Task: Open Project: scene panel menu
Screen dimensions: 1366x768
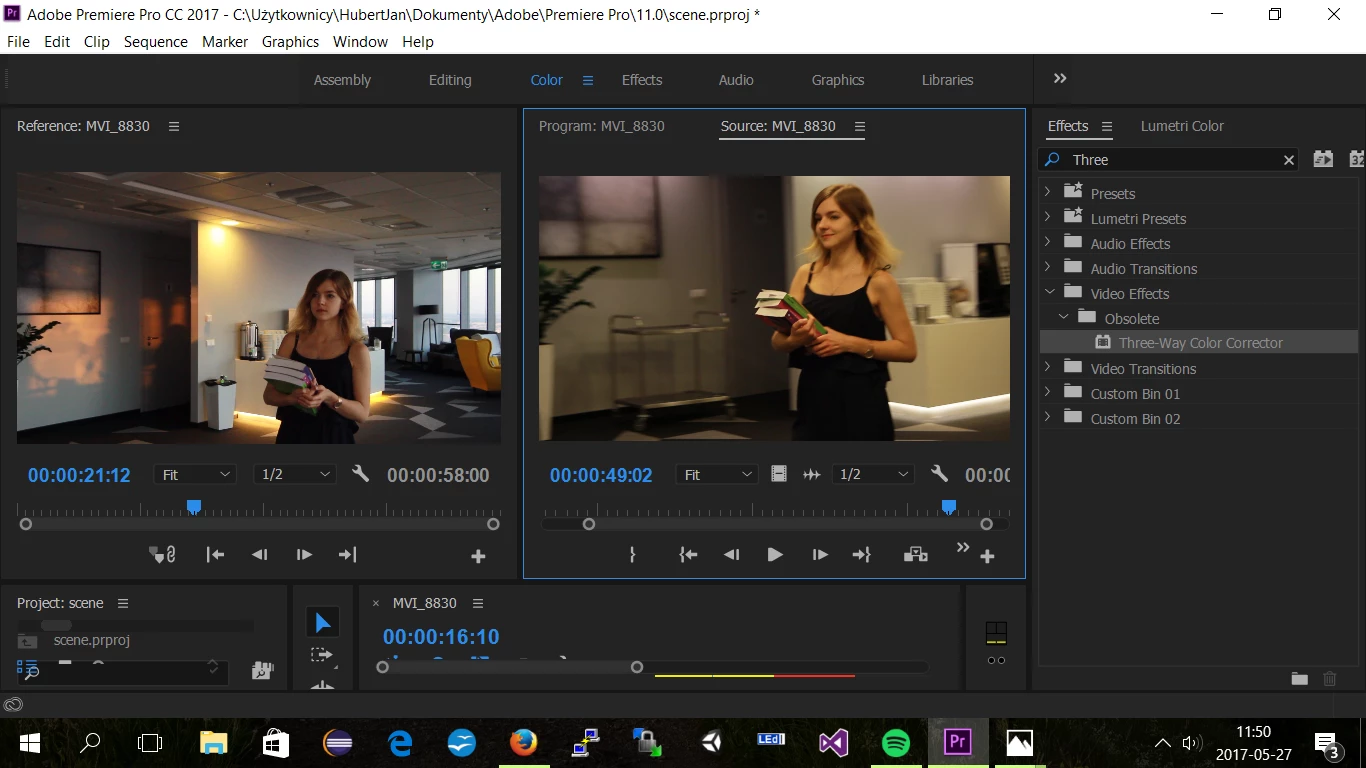Action: (123, 603)
